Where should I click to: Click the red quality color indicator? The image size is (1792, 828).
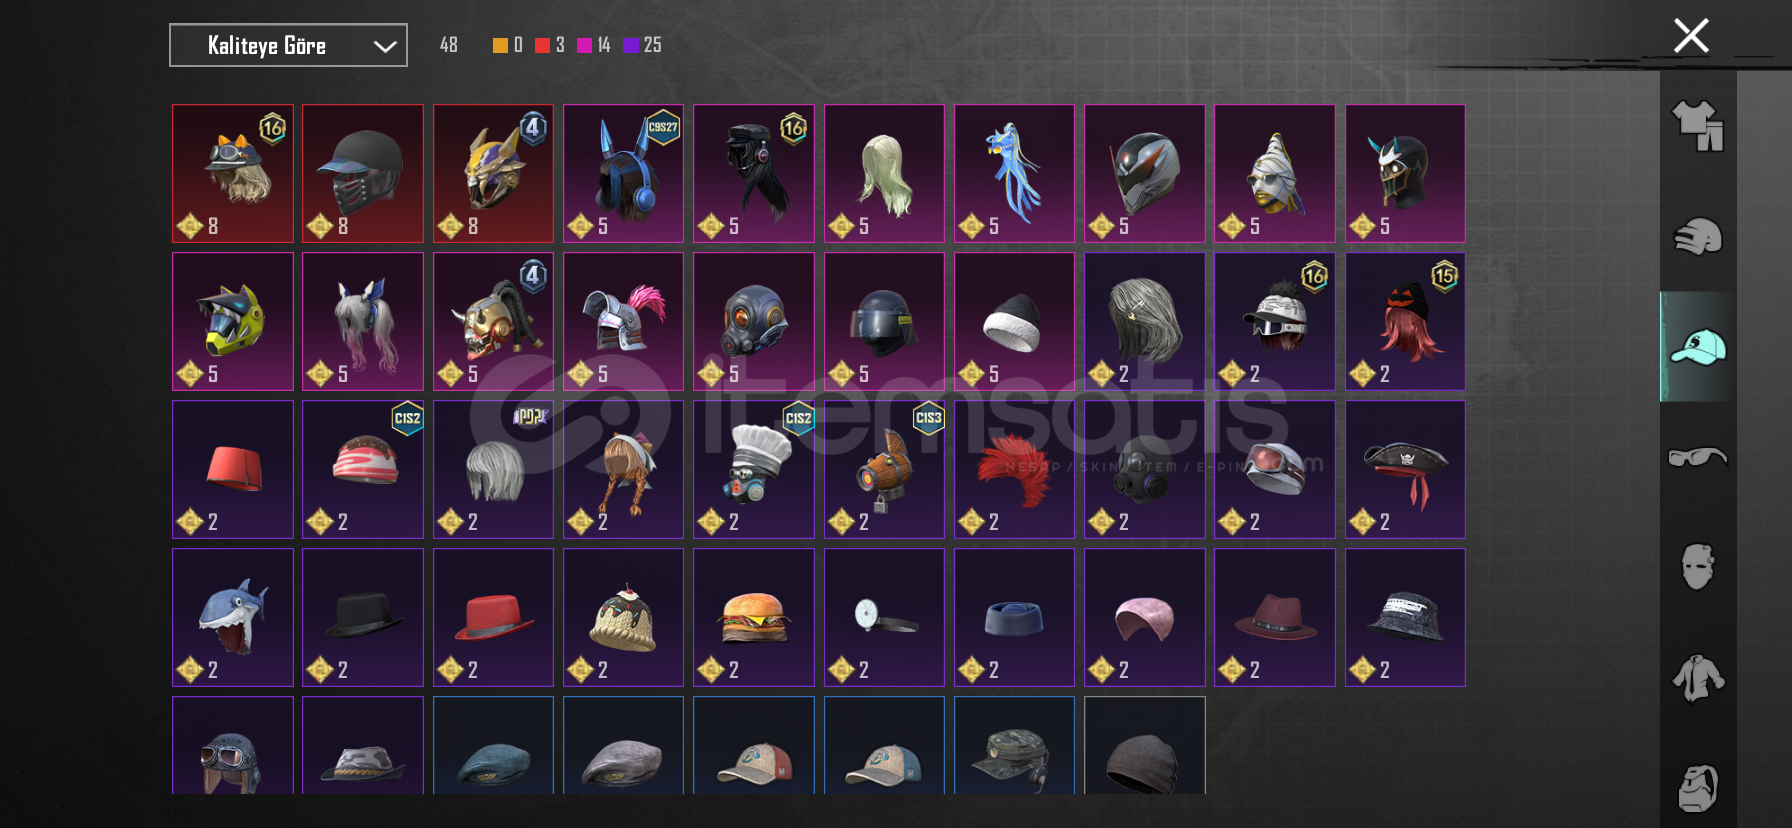coord(542,45)
